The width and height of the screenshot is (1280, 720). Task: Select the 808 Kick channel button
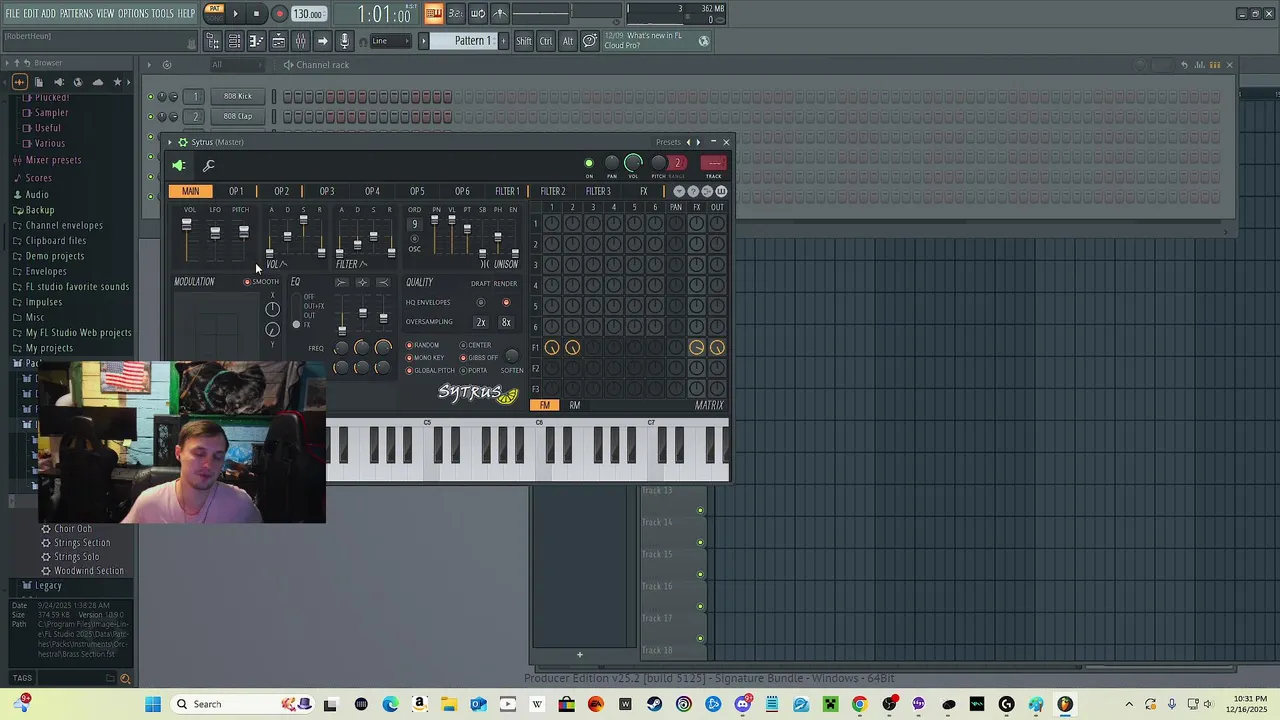click(238, 96)
